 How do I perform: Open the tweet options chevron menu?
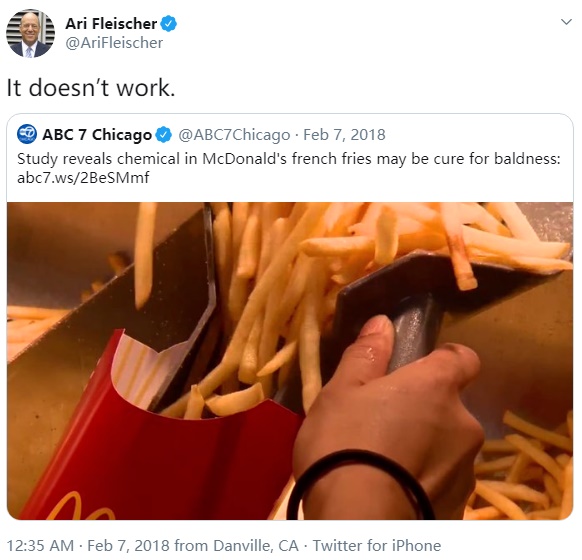point(566,22)
